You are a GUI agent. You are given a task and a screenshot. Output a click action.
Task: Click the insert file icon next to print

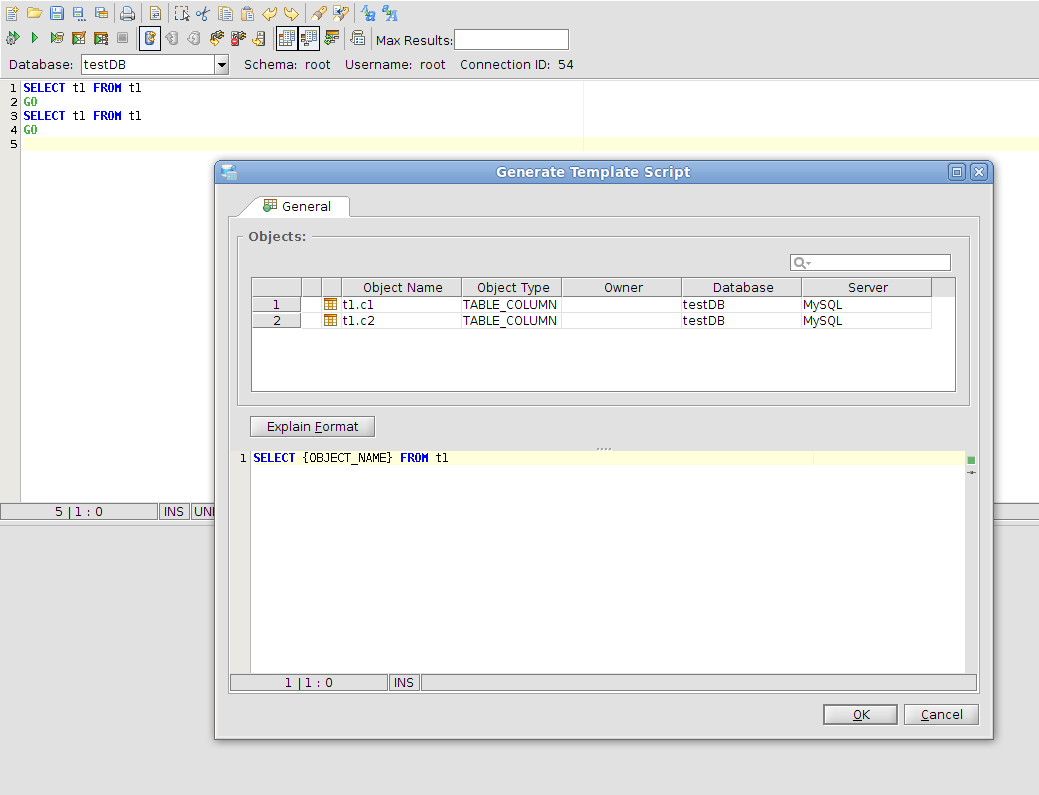pyautogui.click(x=155, y=13)
